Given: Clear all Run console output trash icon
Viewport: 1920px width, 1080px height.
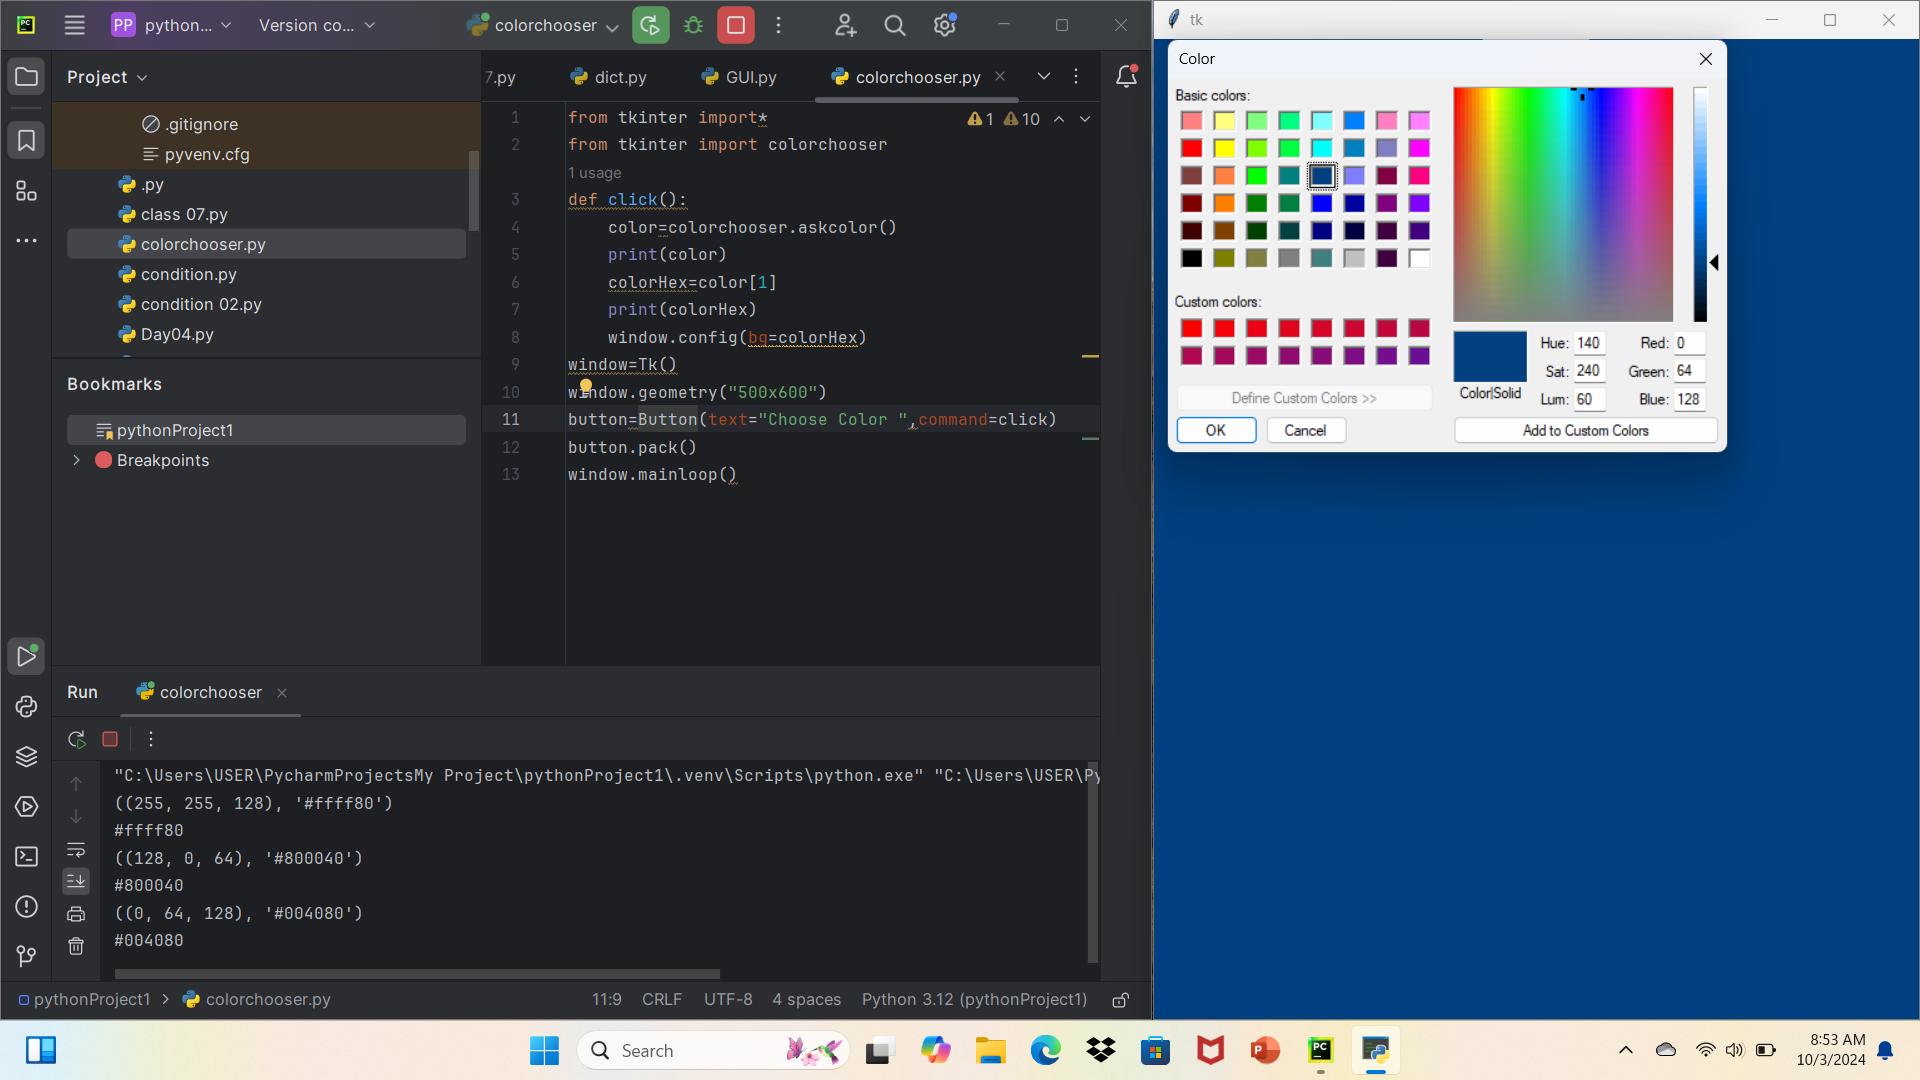Looking at the screenshot, I should click(x=76, y=946).
